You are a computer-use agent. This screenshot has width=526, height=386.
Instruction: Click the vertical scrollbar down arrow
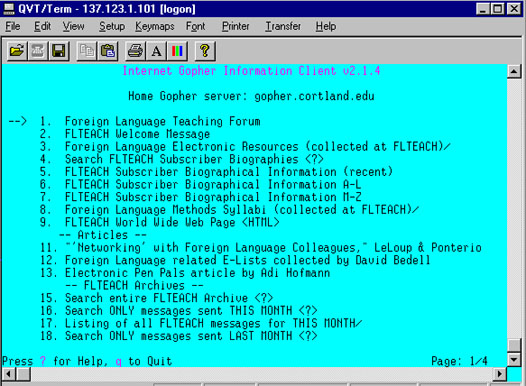pos(514,360)
